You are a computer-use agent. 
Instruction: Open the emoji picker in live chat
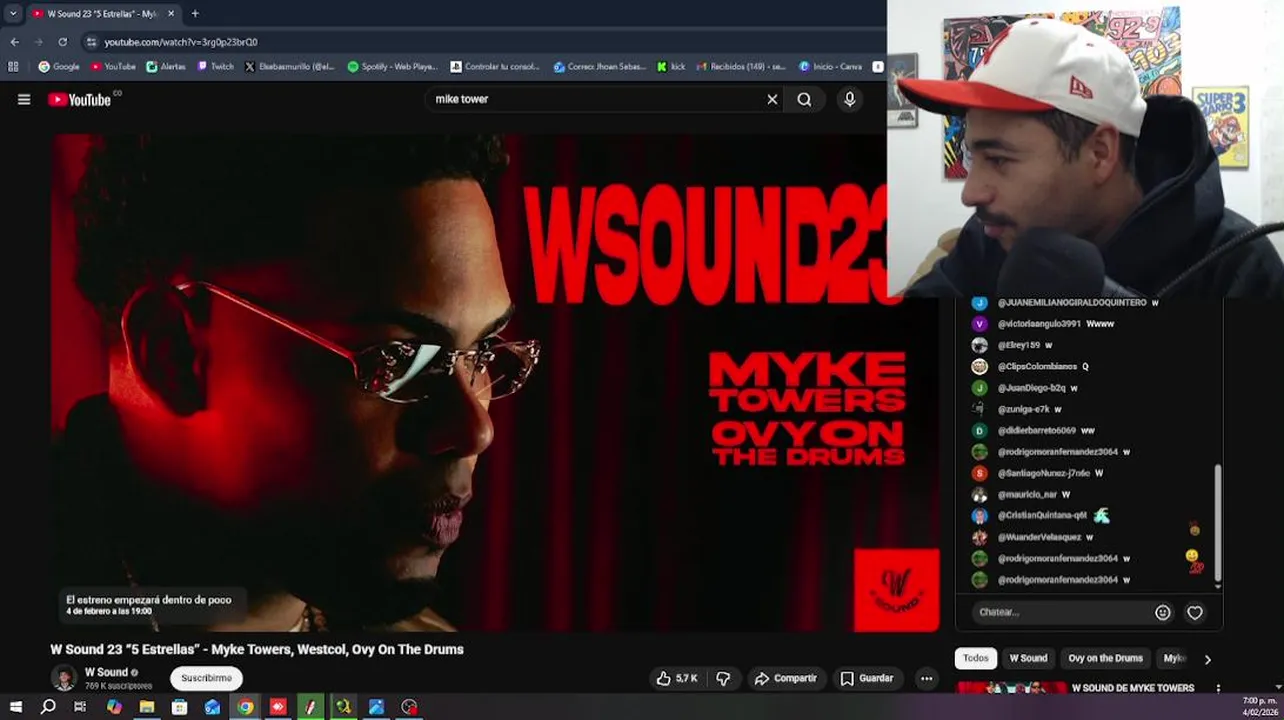1162,612
